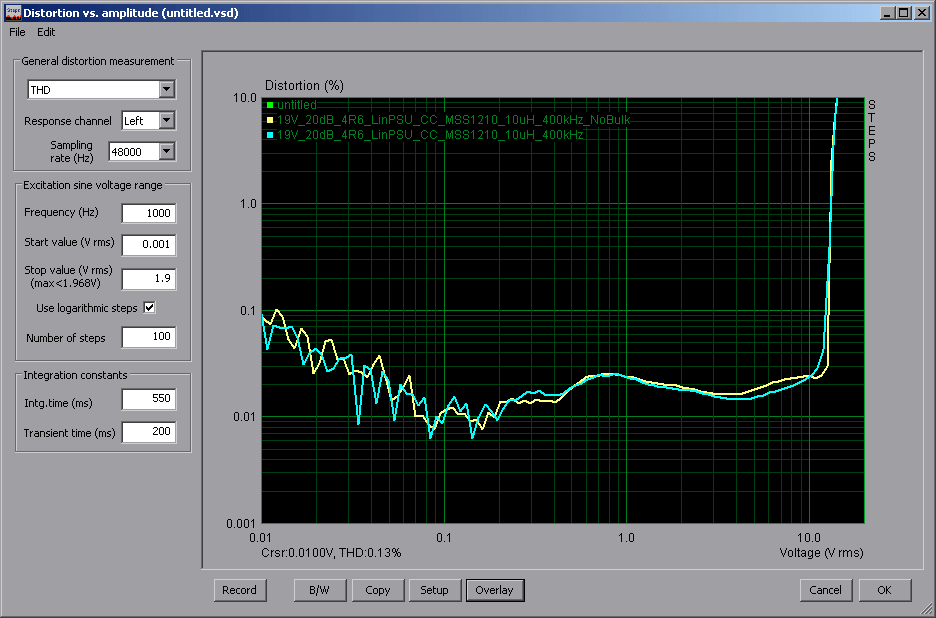Open the THD distortion type dropdown
The height and width of the screenshot is (618, 936).
tap(166, 90)
